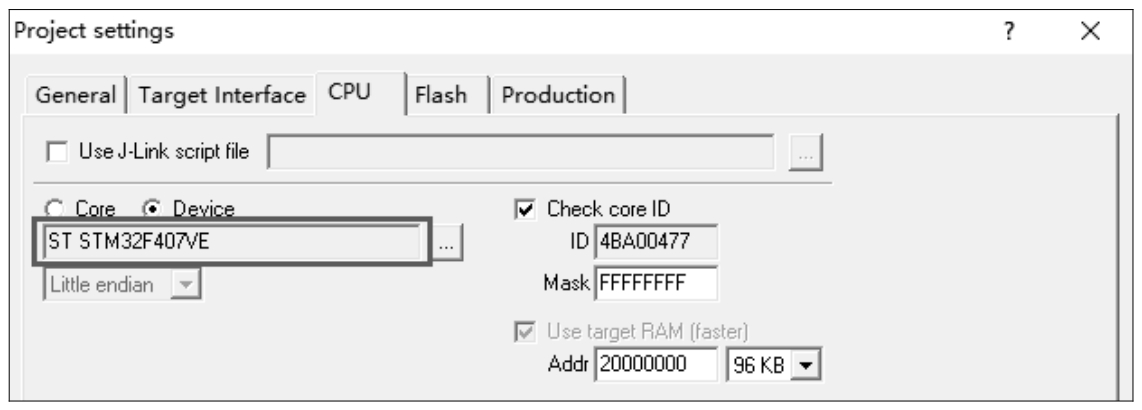
Task: Select the Flash tab
Action: (x=442, y=96)
